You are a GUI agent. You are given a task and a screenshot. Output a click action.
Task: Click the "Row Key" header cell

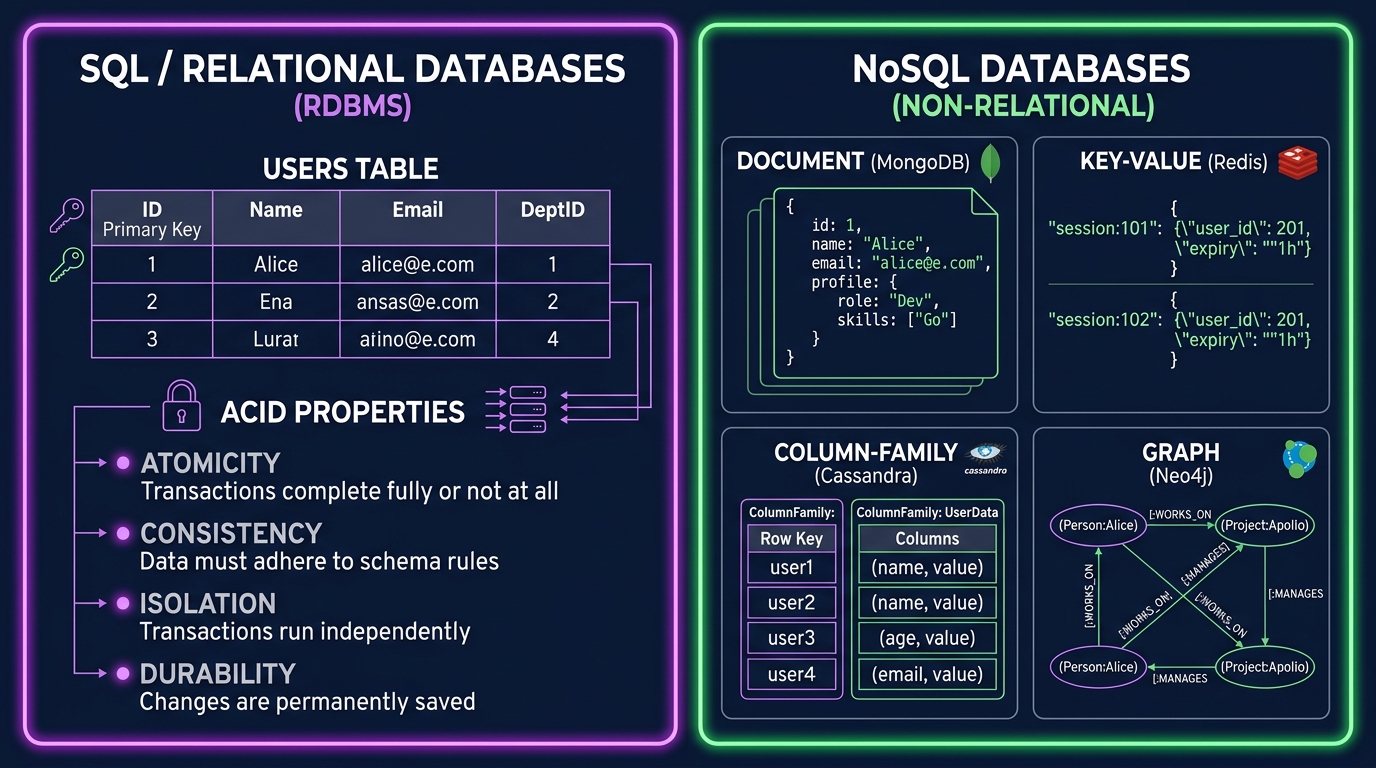(791, 538)
